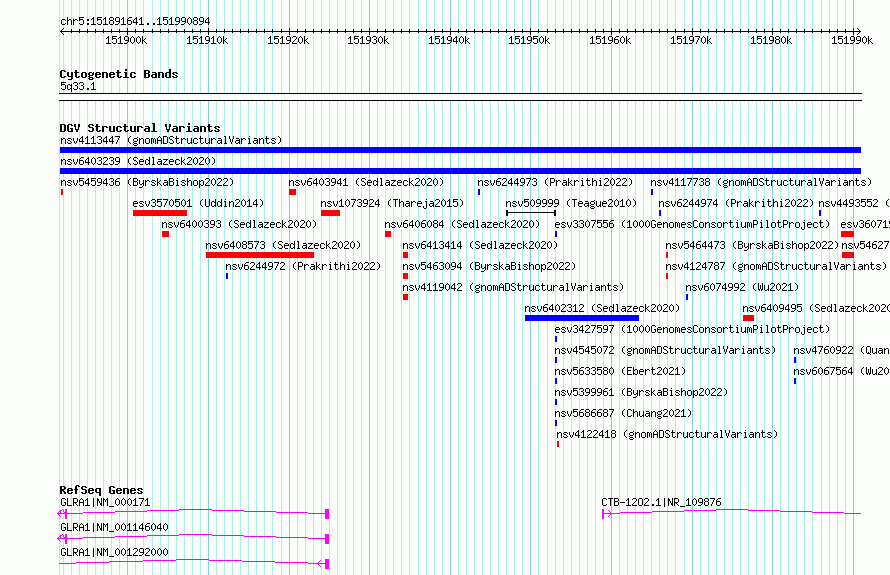Choose the 151960k scale label
The width and height of the screenshot is (890, 575).
coord(610,40)
